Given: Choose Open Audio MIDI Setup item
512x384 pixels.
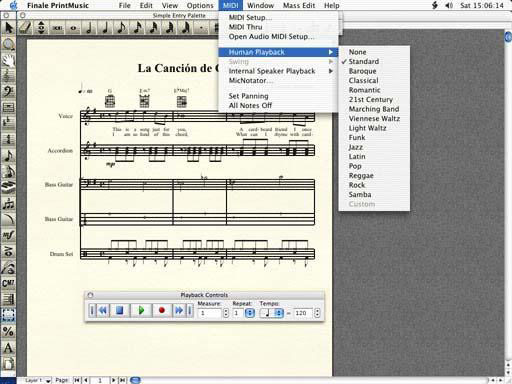Looking at the screenshot, I should pos(278,36).
